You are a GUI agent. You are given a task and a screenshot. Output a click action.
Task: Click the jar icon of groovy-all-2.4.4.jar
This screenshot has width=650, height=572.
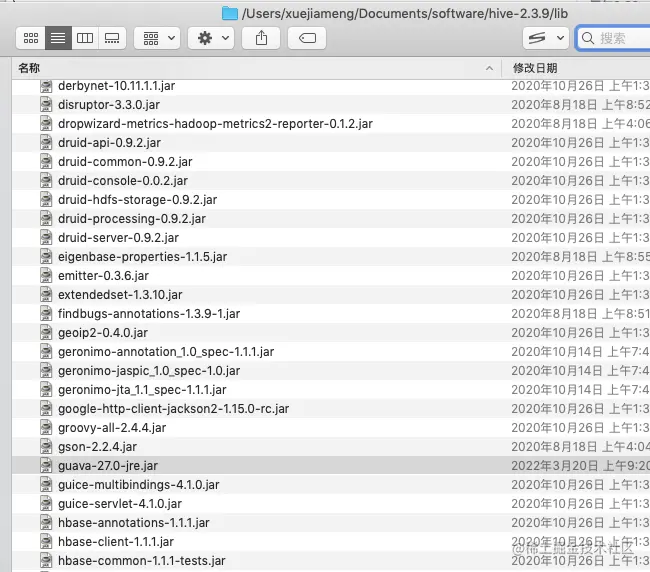coord(46,428)
